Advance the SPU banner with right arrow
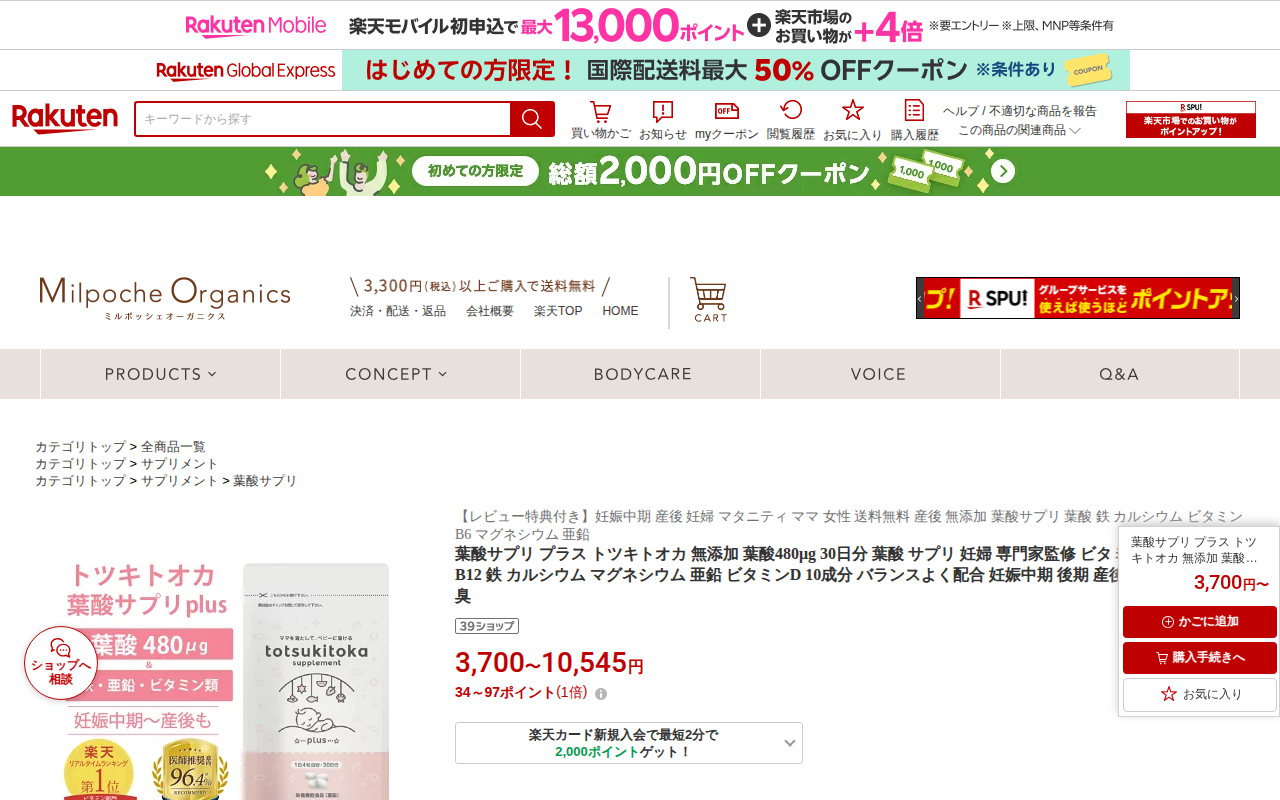The height and width of the screenshot is (800, 1280). [x=1236, y=298]
